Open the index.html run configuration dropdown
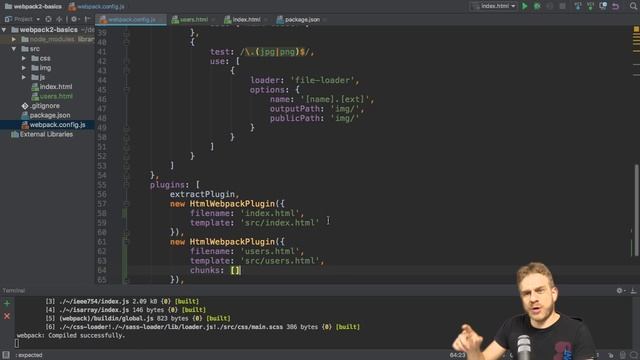The width and height of the screenshot is (640, 360). 493,6
